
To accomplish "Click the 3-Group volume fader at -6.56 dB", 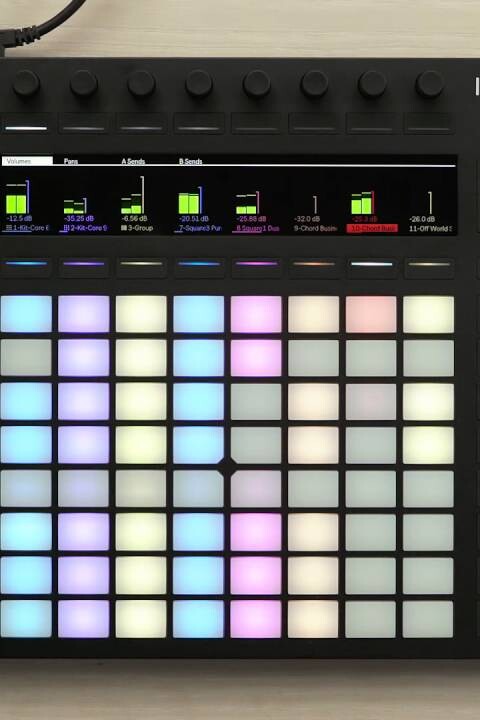I will [142, 195].
